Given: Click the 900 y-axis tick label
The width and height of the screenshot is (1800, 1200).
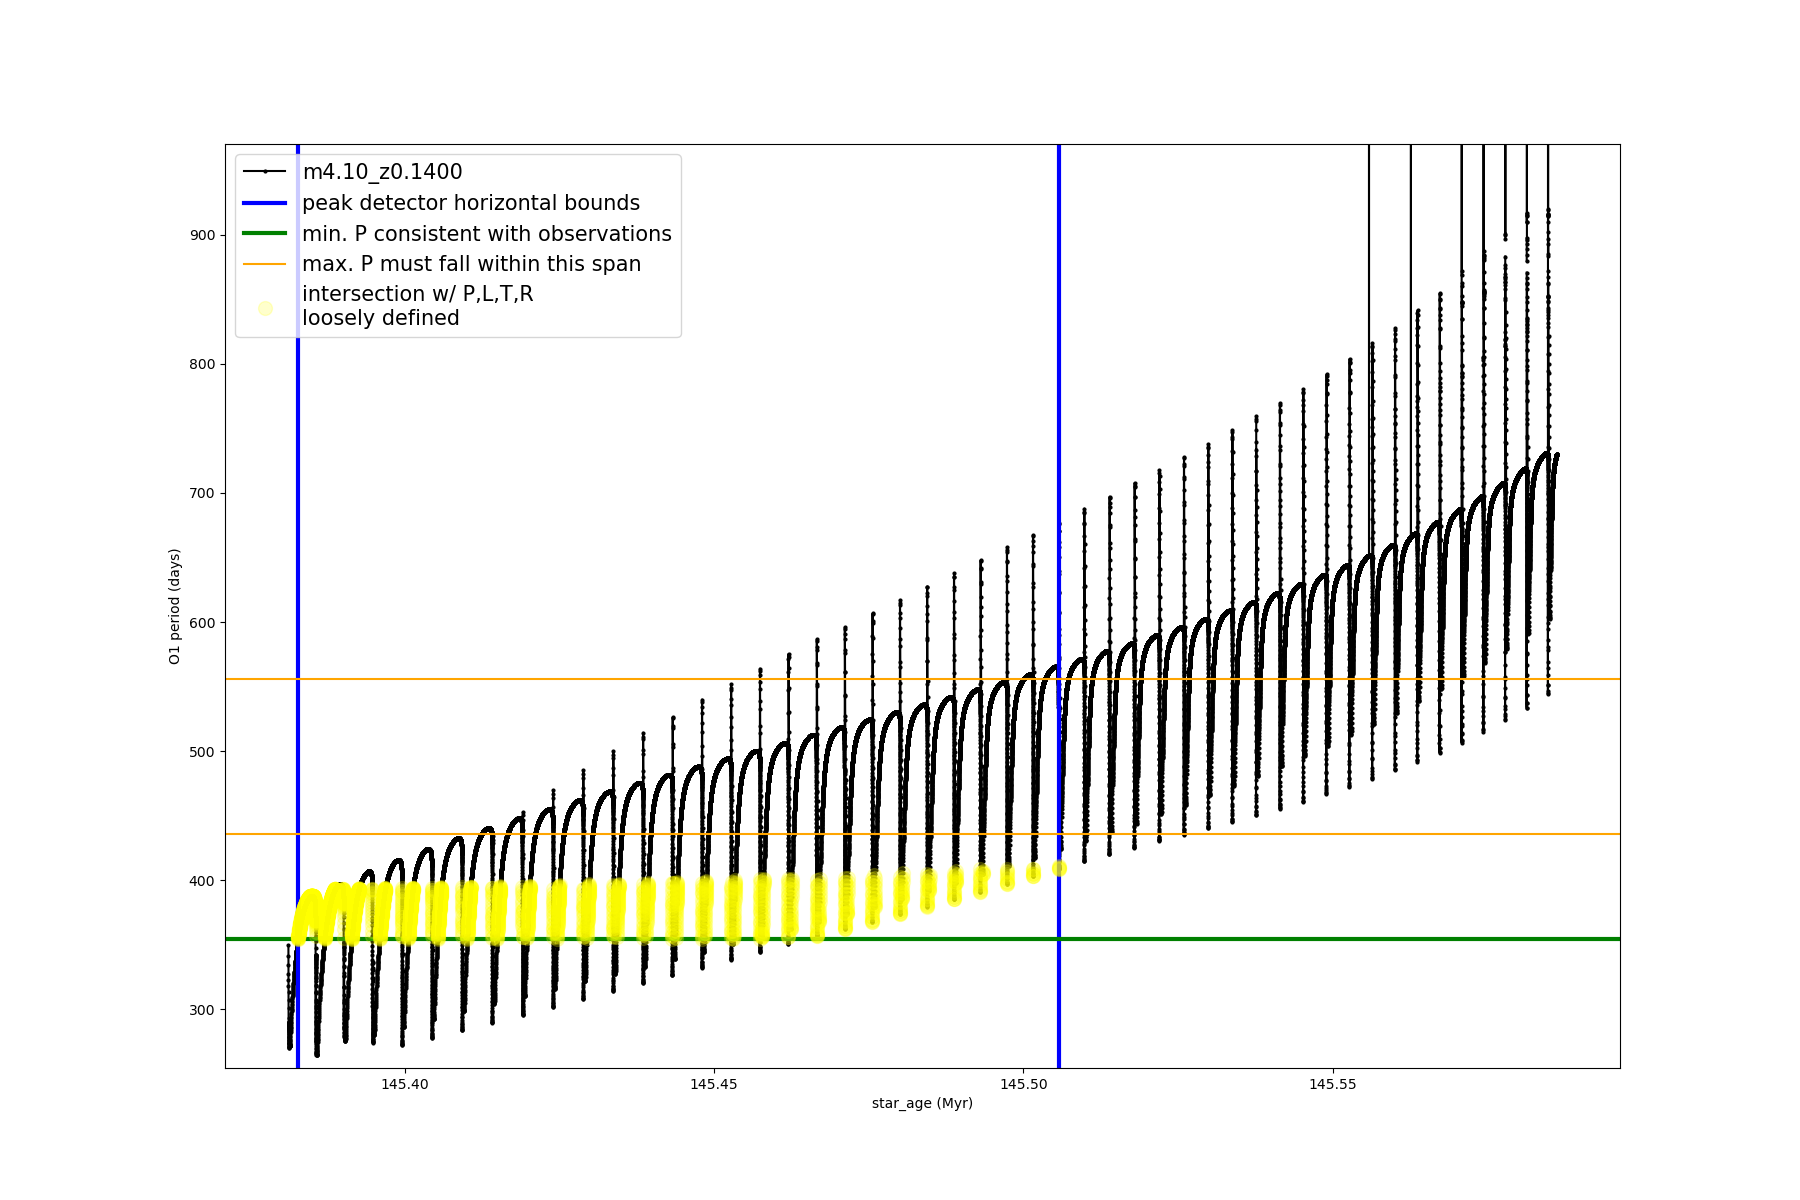Looking at the screenshot, I should (x=202, y=235).
